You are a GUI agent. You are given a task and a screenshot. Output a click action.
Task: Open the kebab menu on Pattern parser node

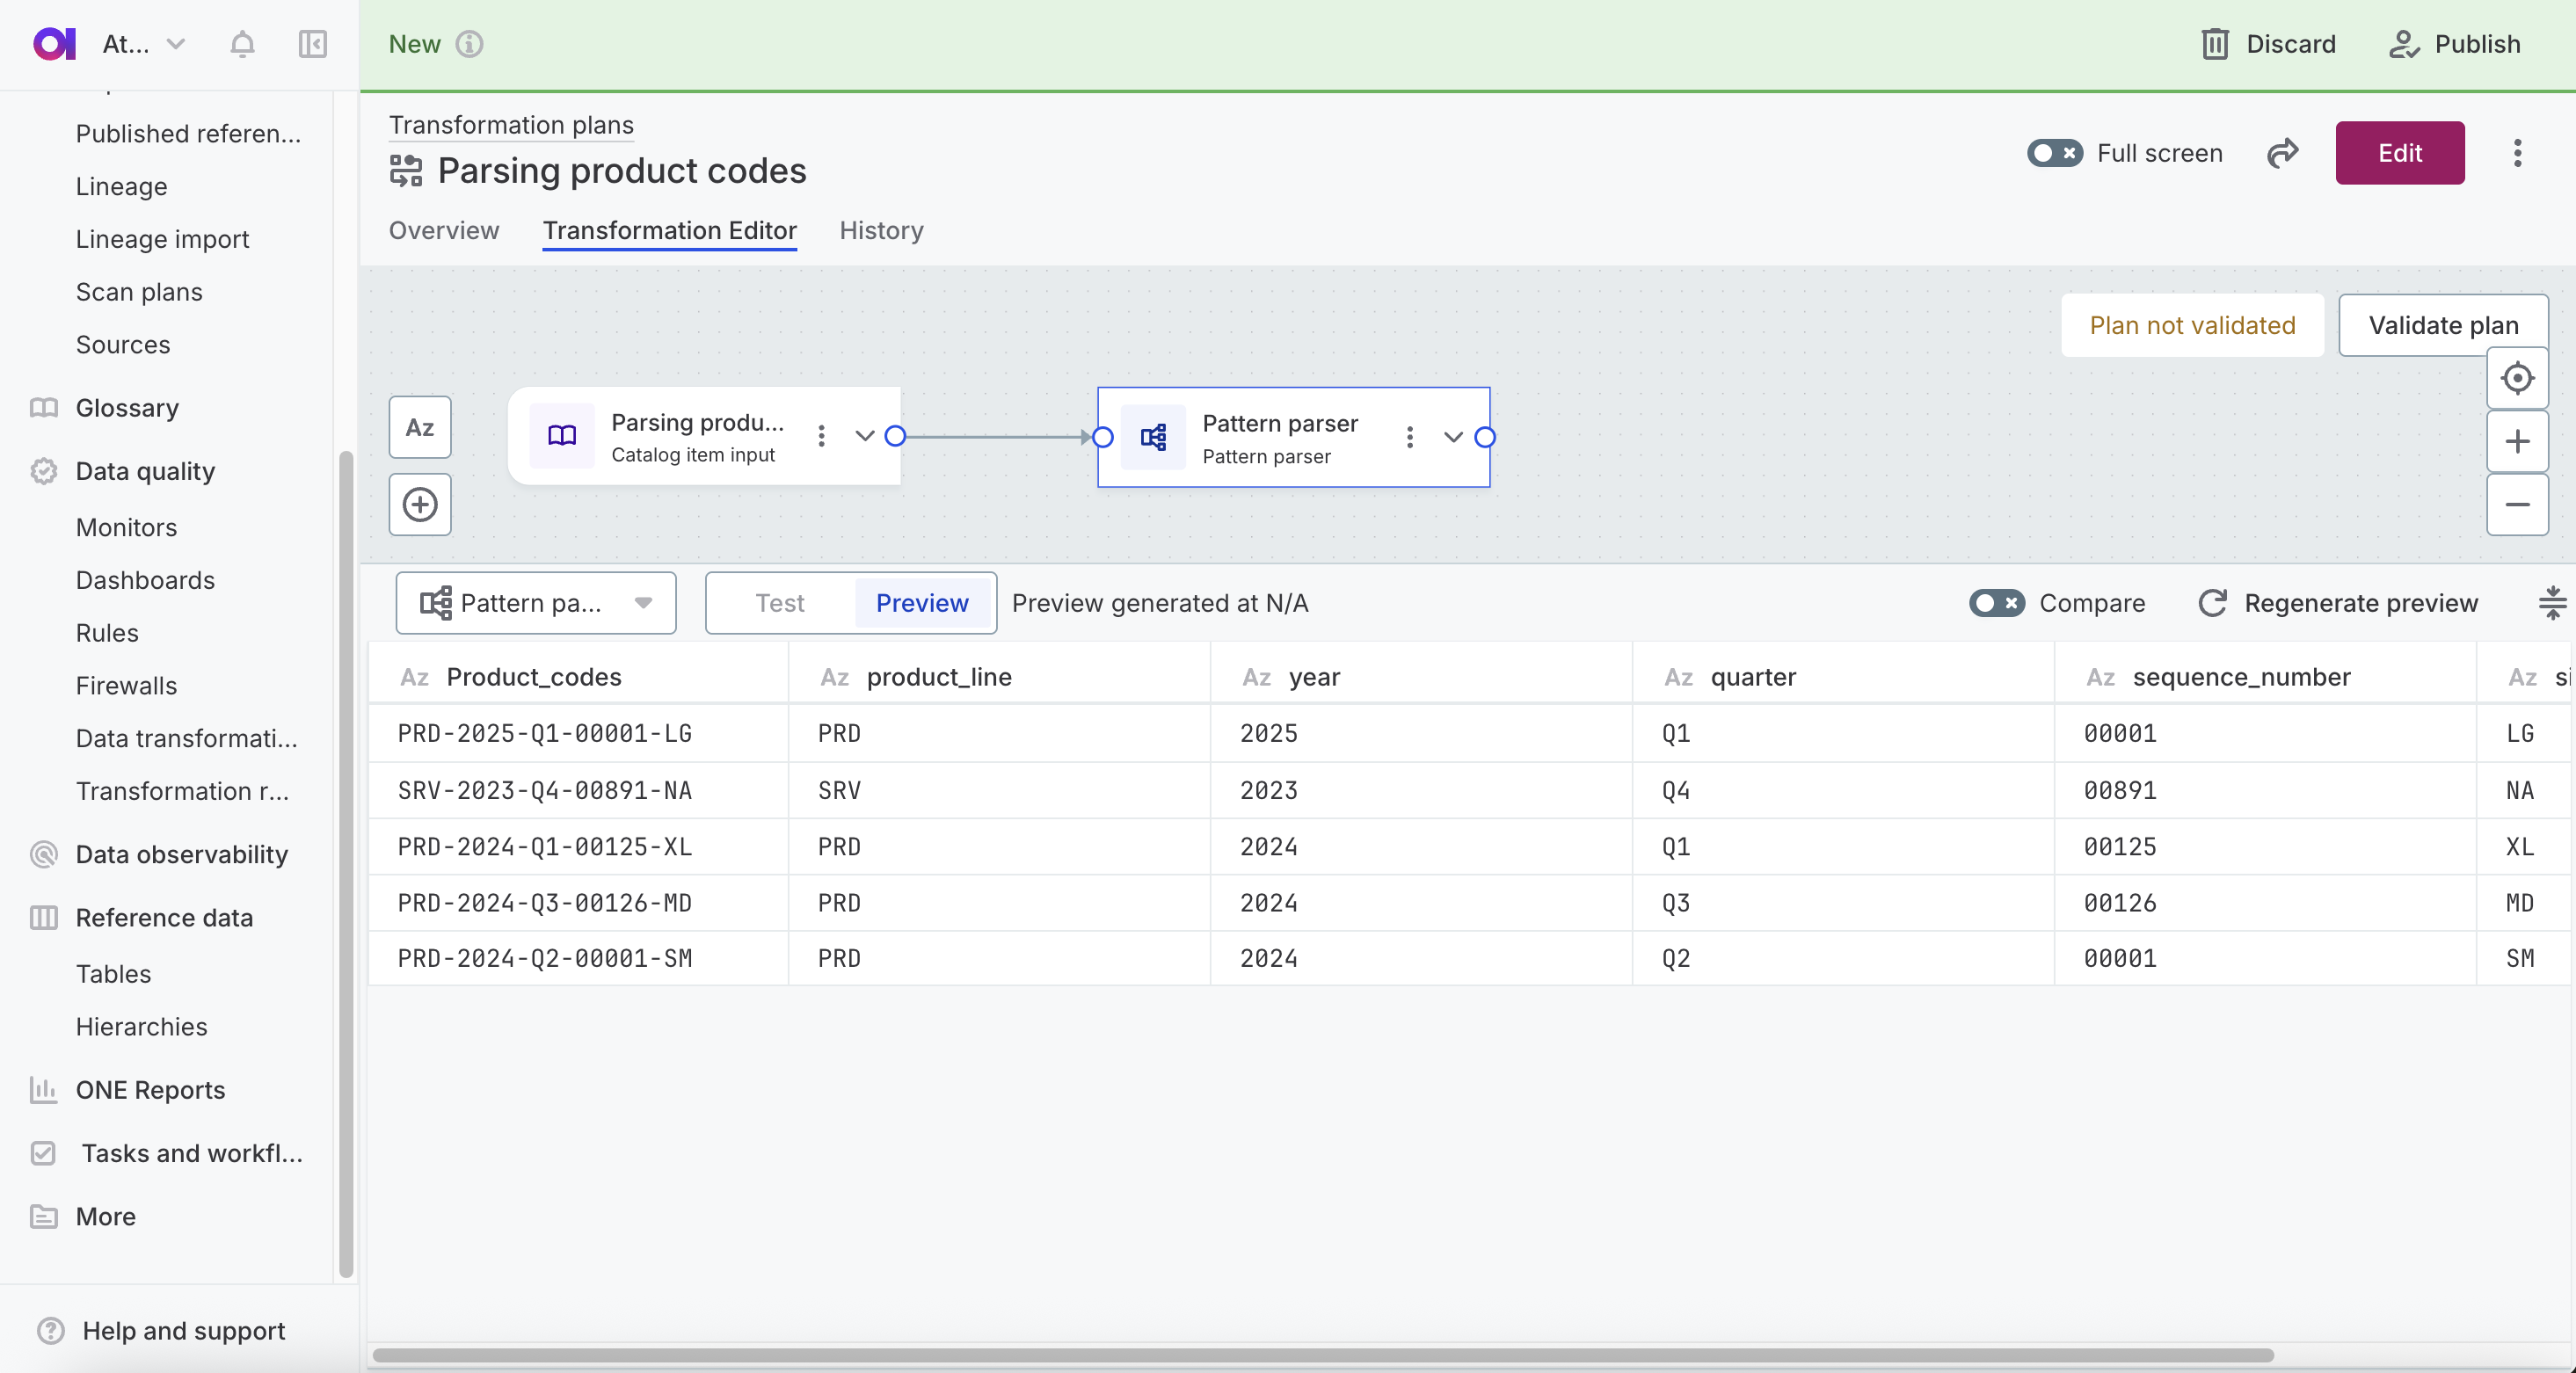pos(1410,437)
